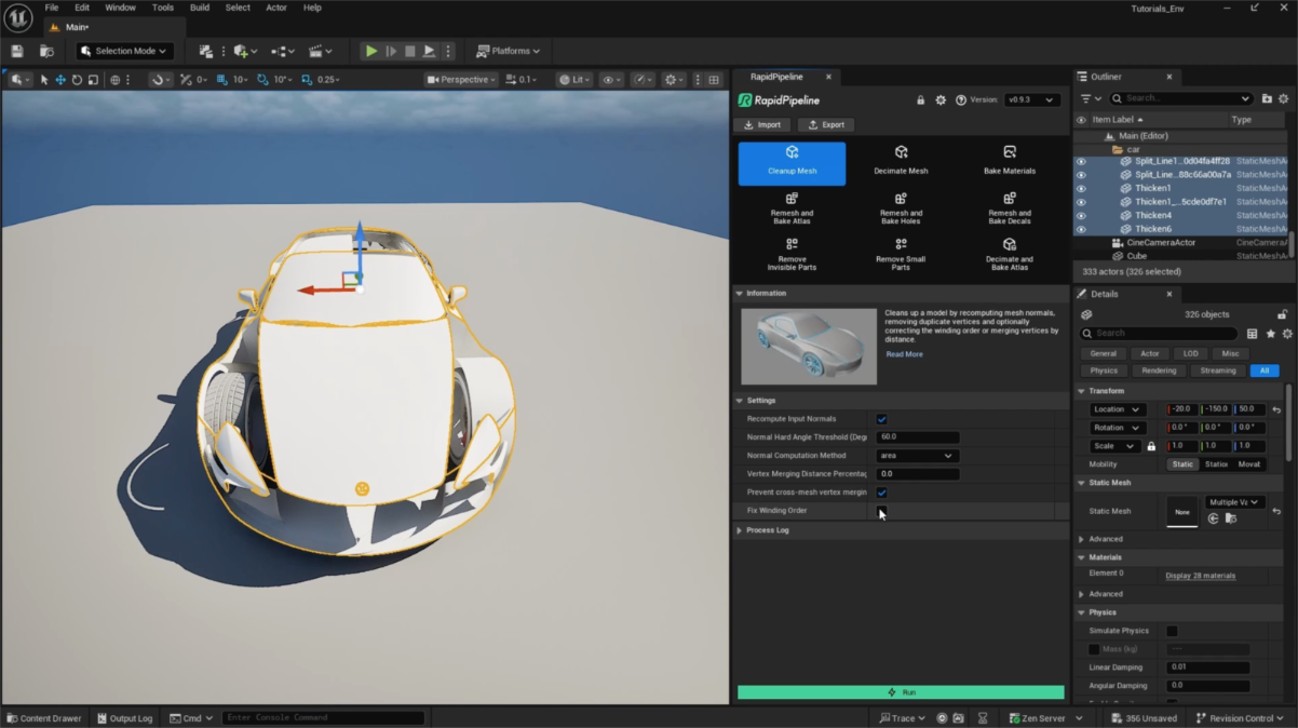
Task: Click Normal Hard Angle Threshold value field
Action: [917, 437]
